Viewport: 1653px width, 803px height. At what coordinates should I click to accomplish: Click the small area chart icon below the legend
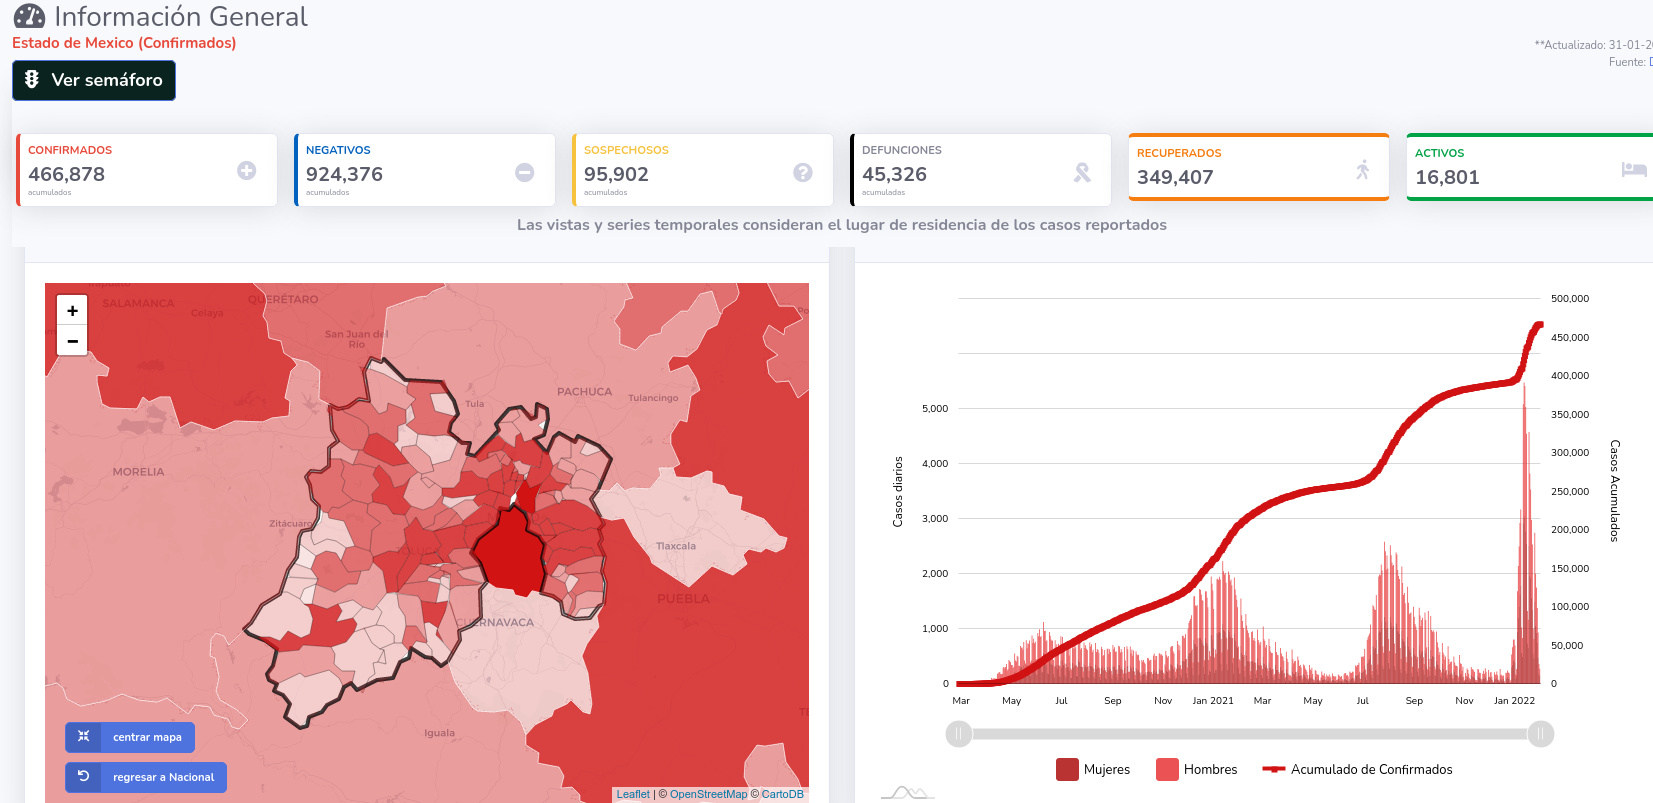coord(907,793)
